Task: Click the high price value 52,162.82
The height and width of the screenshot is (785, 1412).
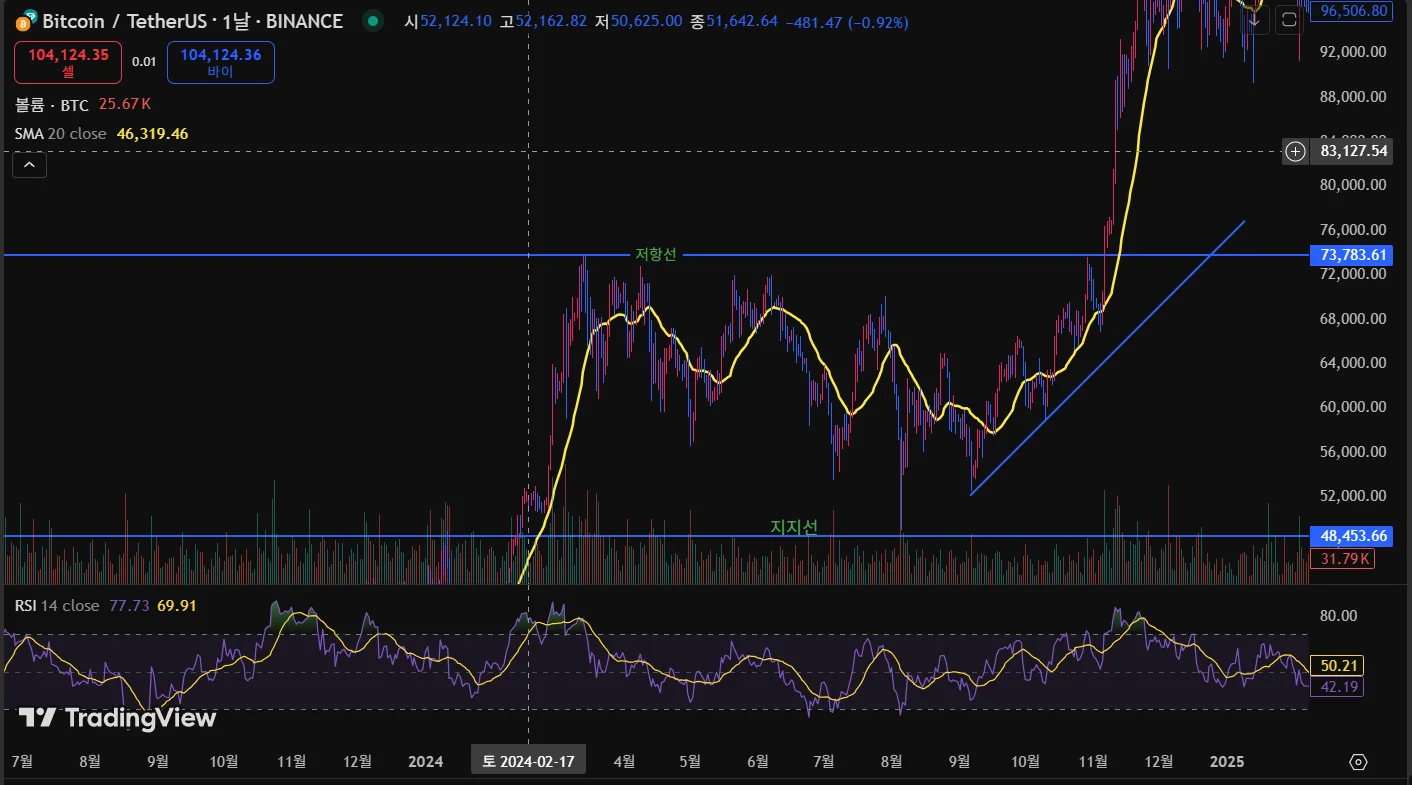Action: (551, 21)
